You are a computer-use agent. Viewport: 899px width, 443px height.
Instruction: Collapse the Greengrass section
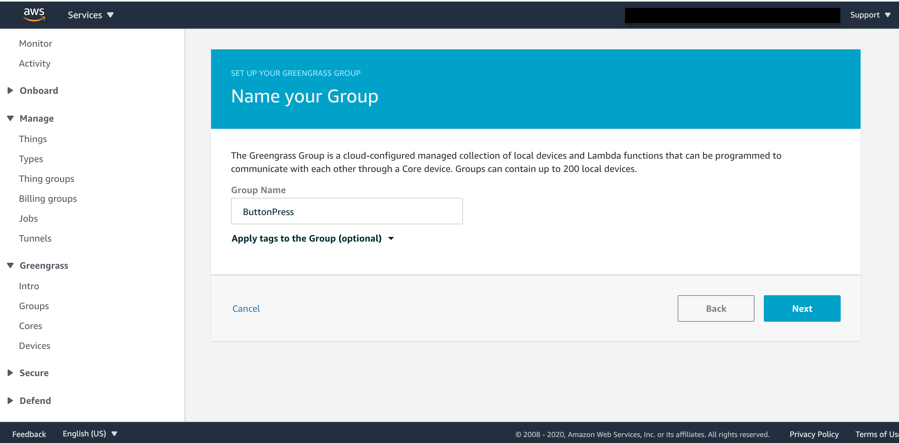(38, 266)
